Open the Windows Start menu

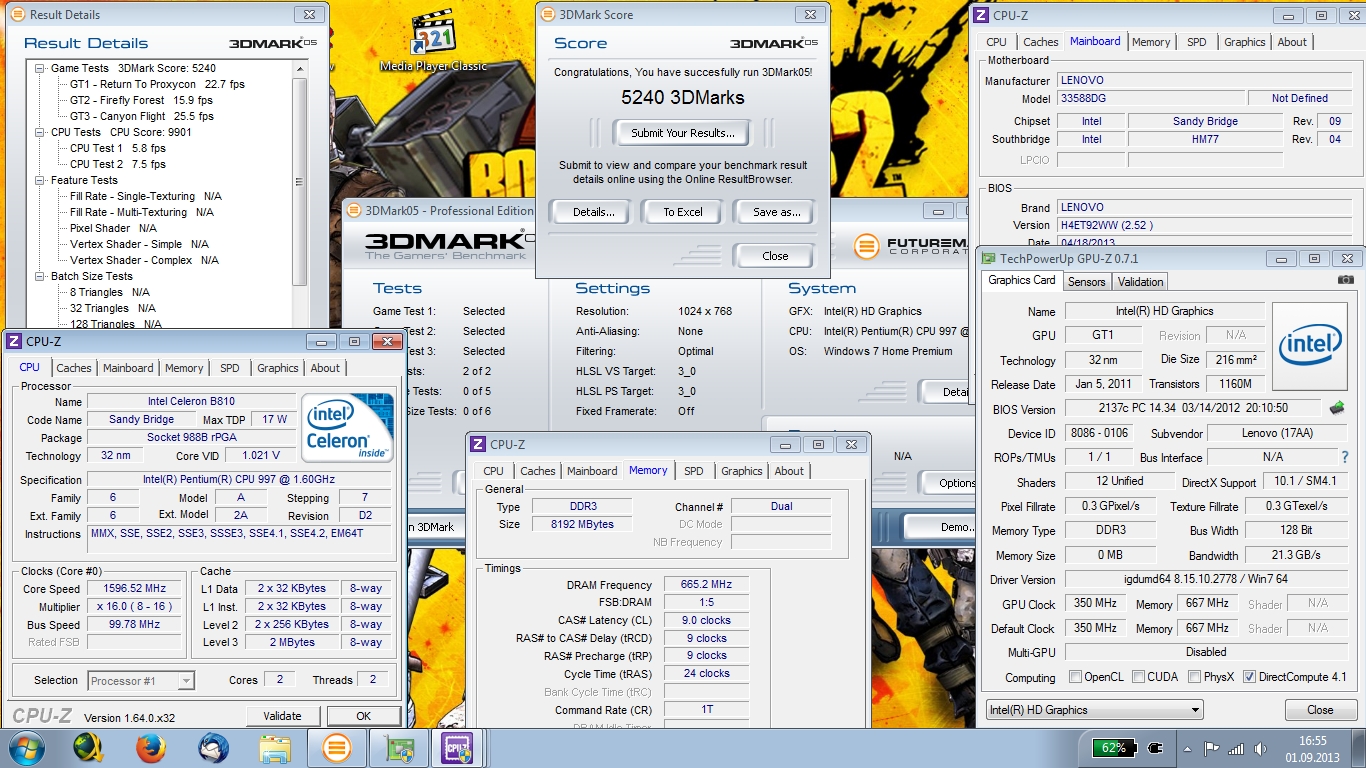[25, 748]
